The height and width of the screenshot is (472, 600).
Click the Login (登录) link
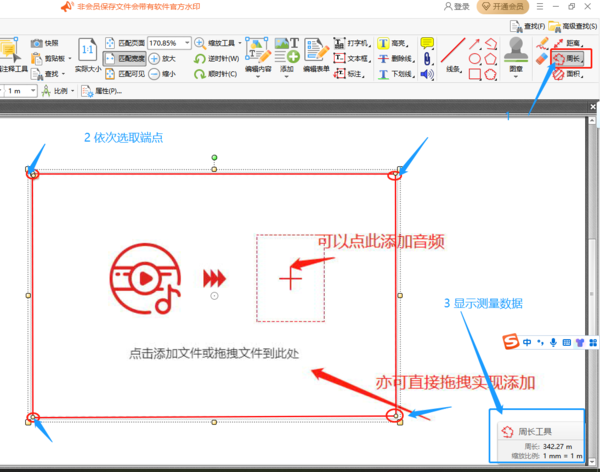point(457,7)
